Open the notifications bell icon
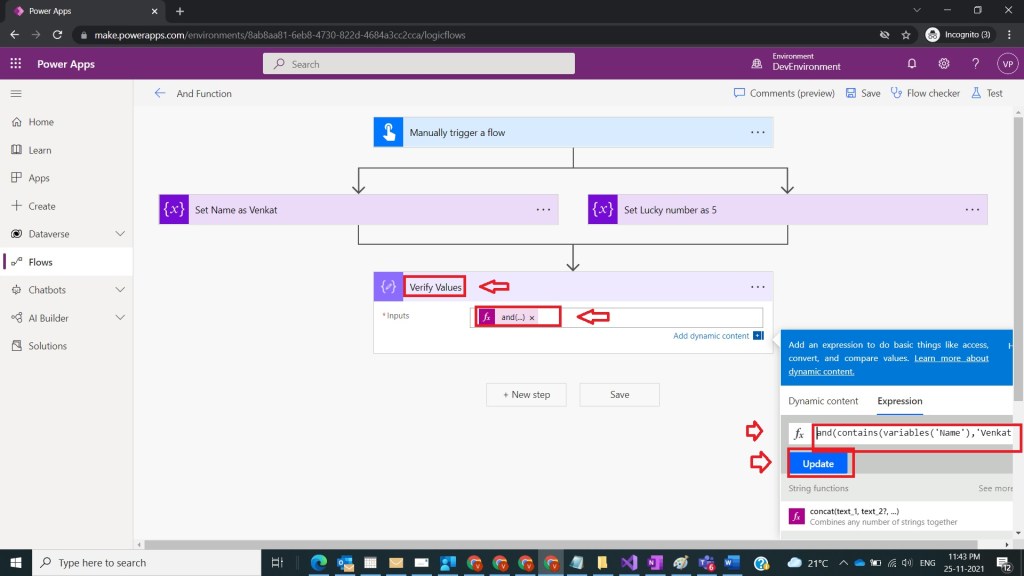This screenshot has height=576, width=1024. (912, 64)
